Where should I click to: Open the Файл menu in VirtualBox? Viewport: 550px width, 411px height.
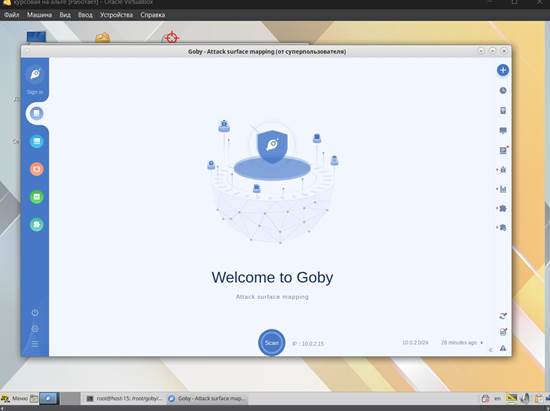[12, 15]
